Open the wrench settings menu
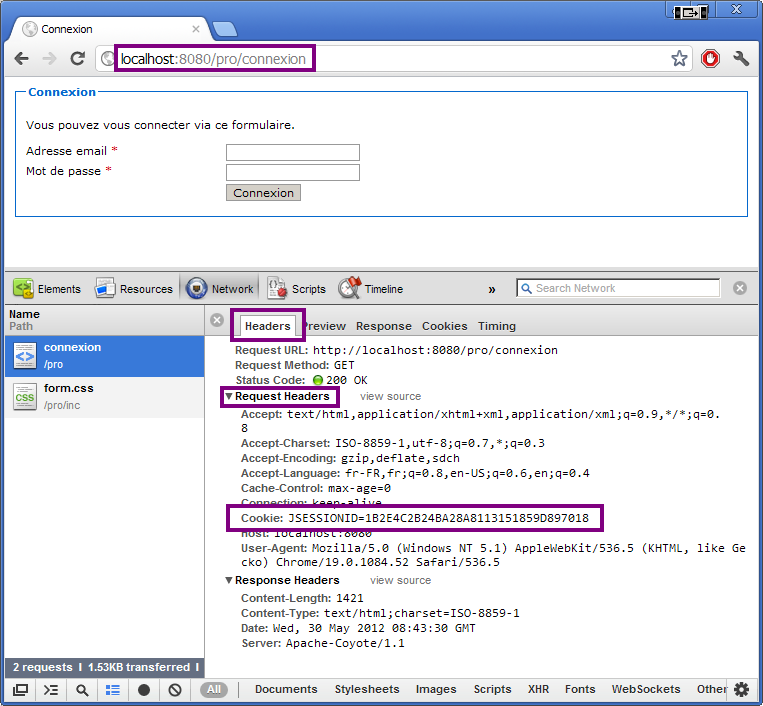Viewport: 763px width, 706px height. click(x=741, y=59)
